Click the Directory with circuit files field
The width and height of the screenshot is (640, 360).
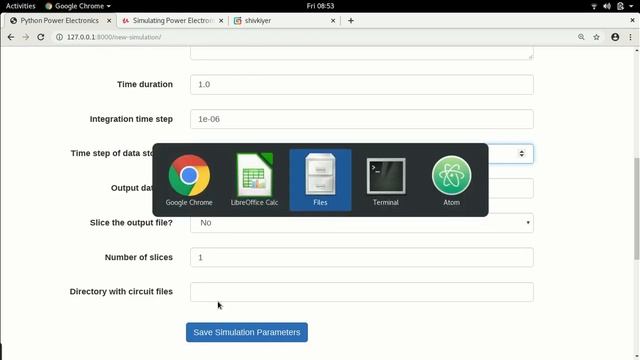click(x=362, y=292)
